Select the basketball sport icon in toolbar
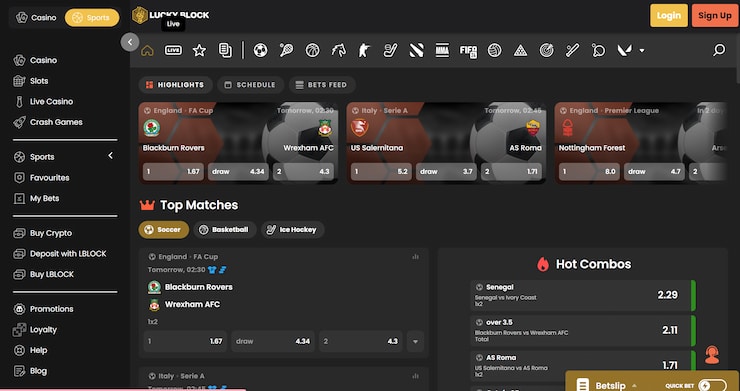The height and width of the screenshot is (391, 740). (312, 50)
